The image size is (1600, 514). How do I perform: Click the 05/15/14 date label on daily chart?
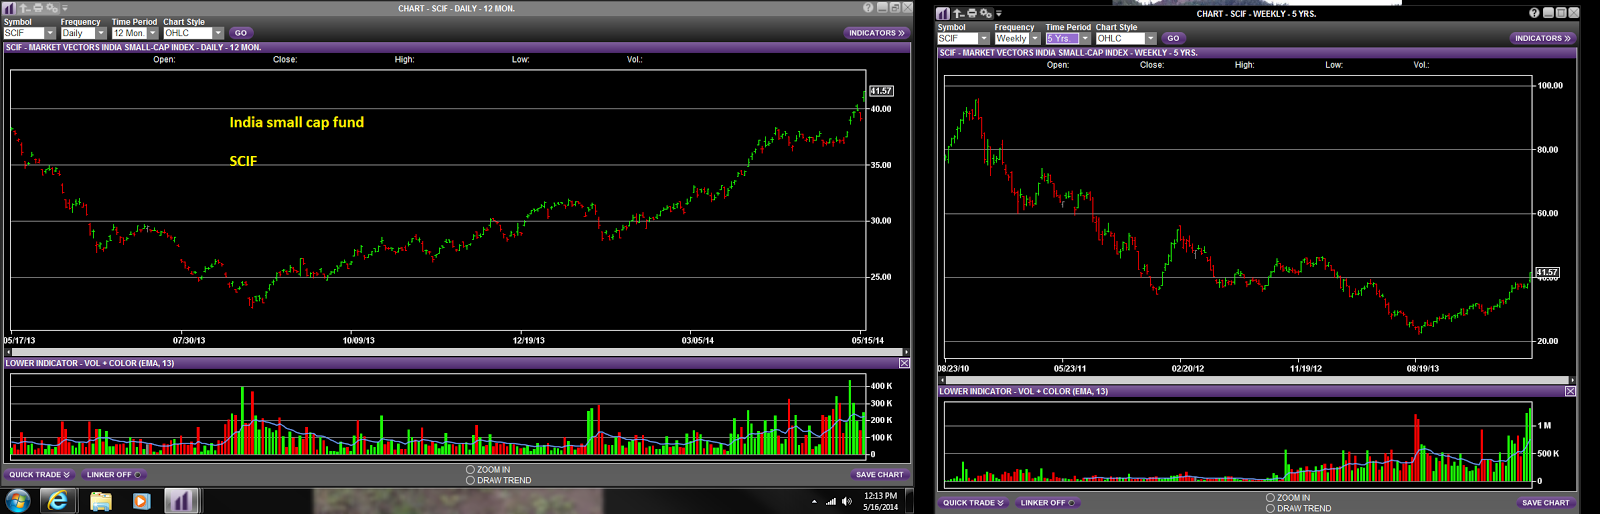[868, 340]
